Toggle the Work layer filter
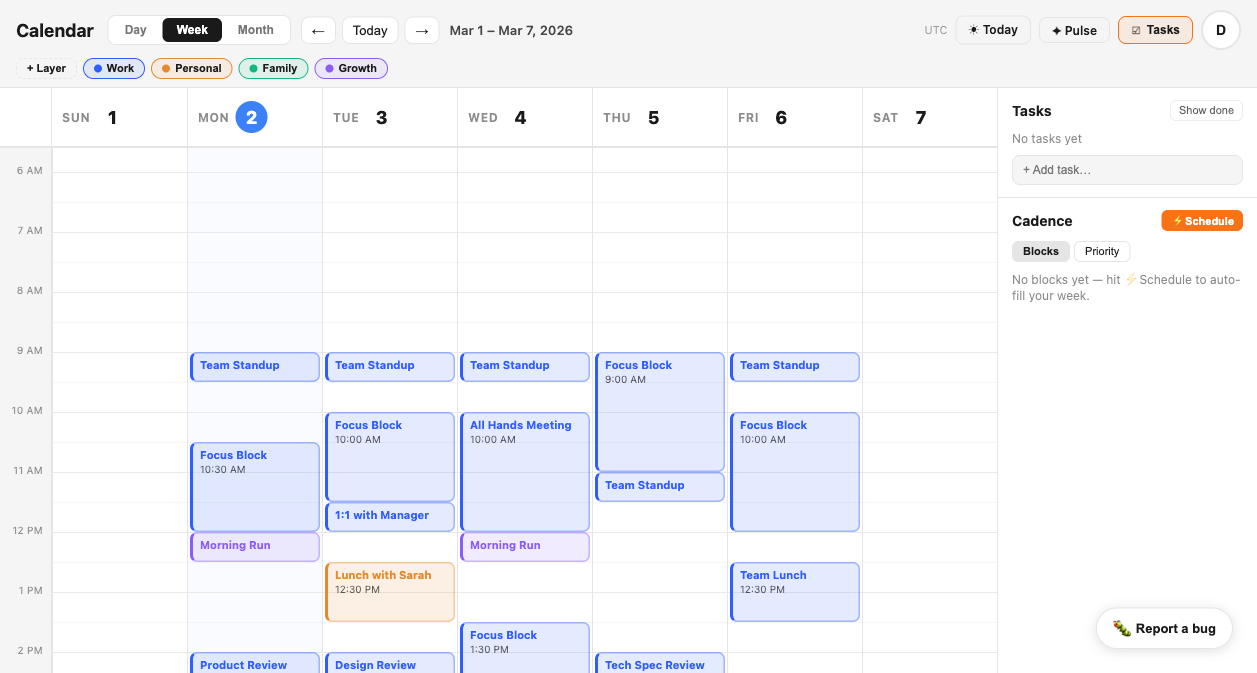 [x=114, y=68]
